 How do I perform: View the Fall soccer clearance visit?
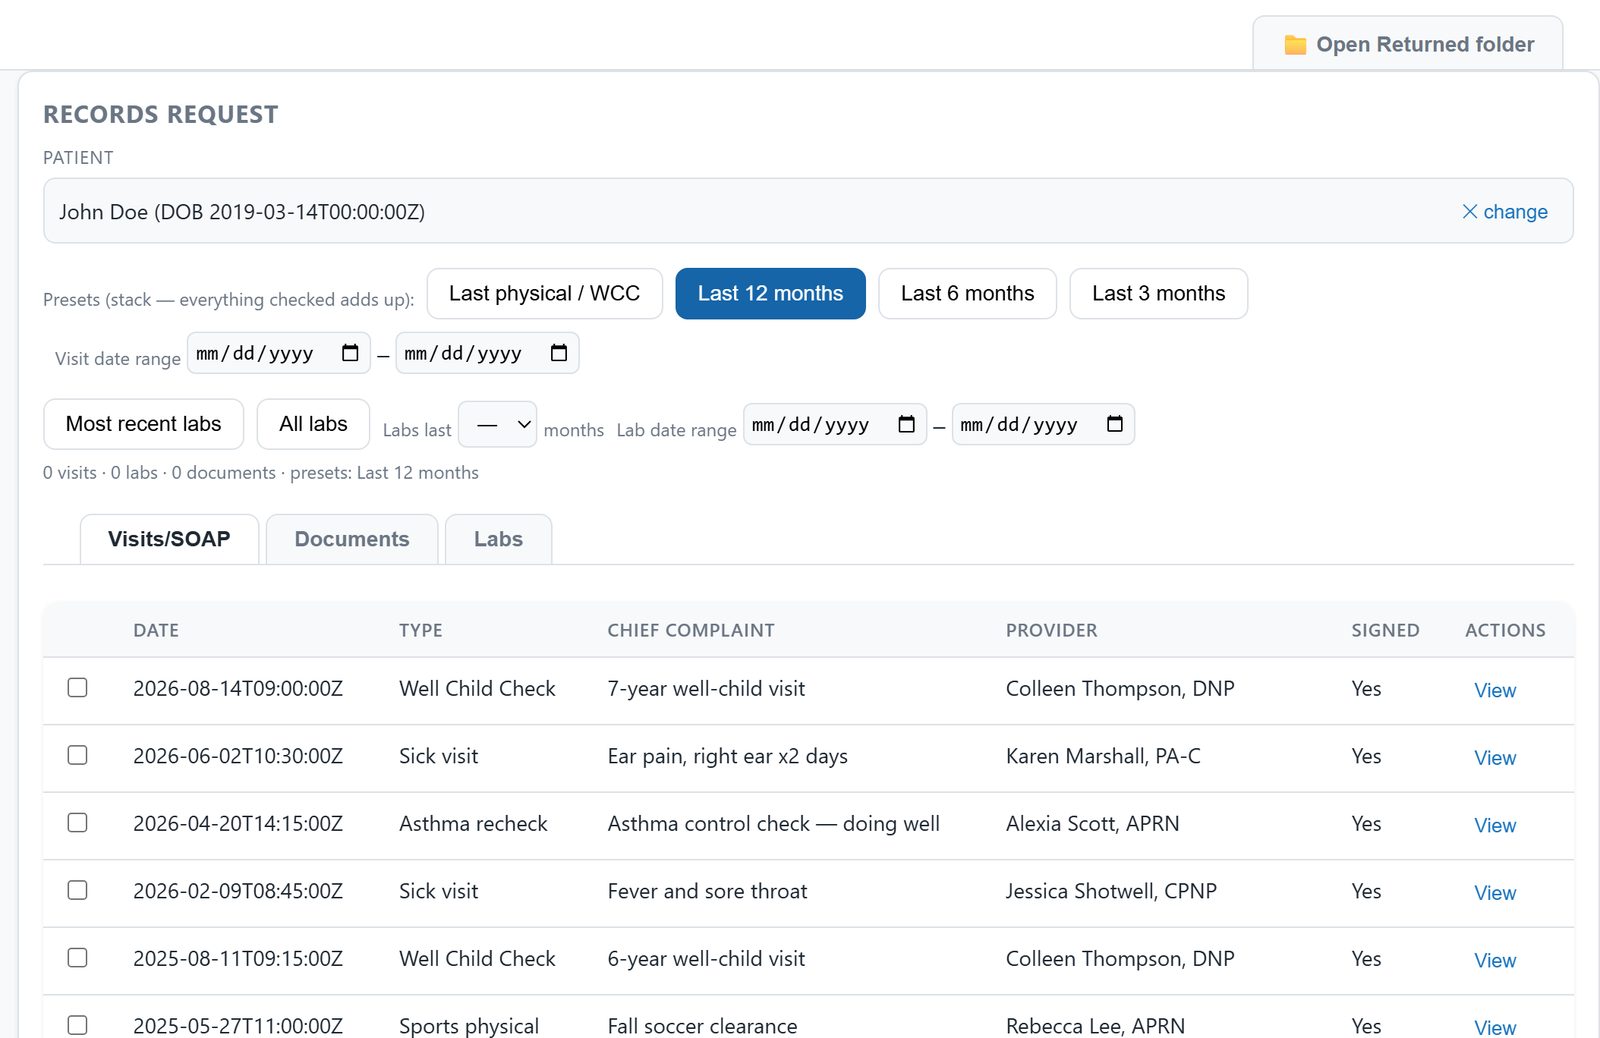point(1494,1027)
